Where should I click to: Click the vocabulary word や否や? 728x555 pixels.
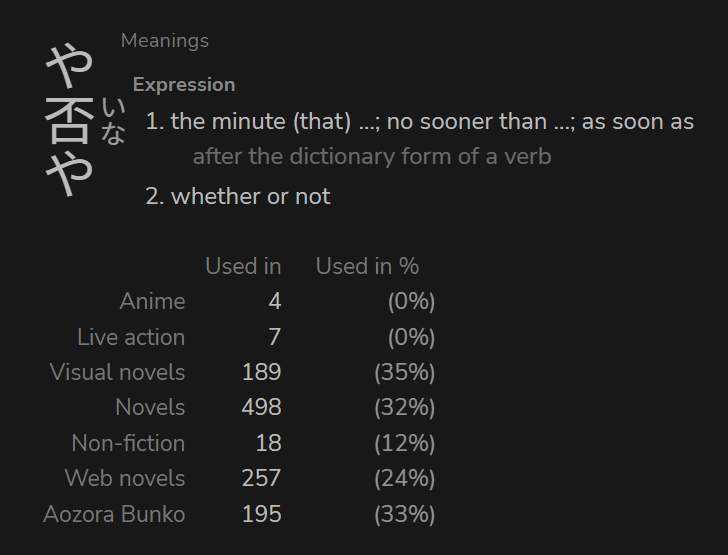(70, 120)
